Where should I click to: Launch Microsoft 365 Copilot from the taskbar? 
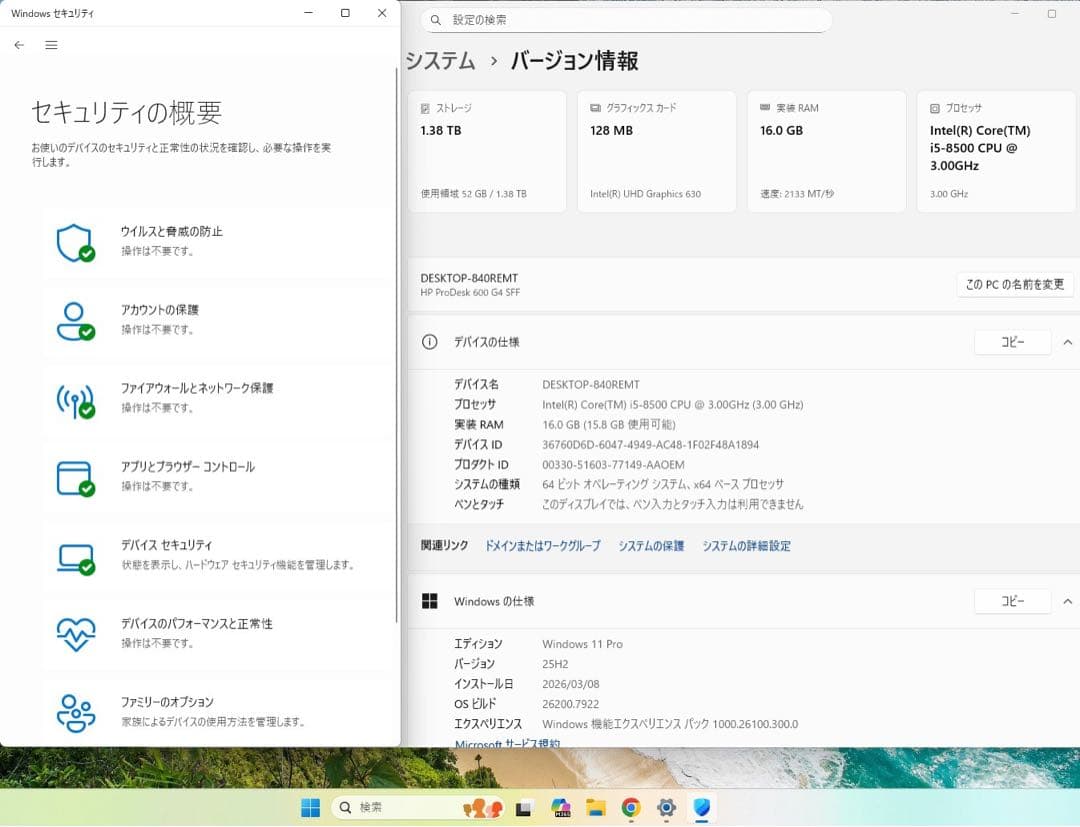click(x=561, y=807)
